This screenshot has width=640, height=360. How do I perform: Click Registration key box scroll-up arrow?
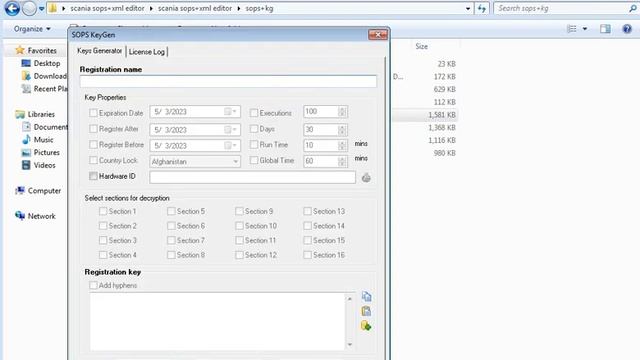[350, 299]
